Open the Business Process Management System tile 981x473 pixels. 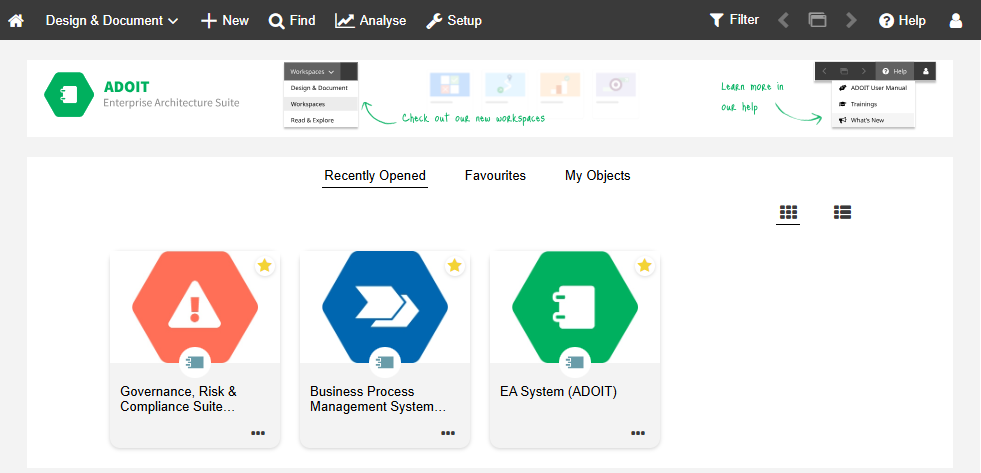coord(384,310)
